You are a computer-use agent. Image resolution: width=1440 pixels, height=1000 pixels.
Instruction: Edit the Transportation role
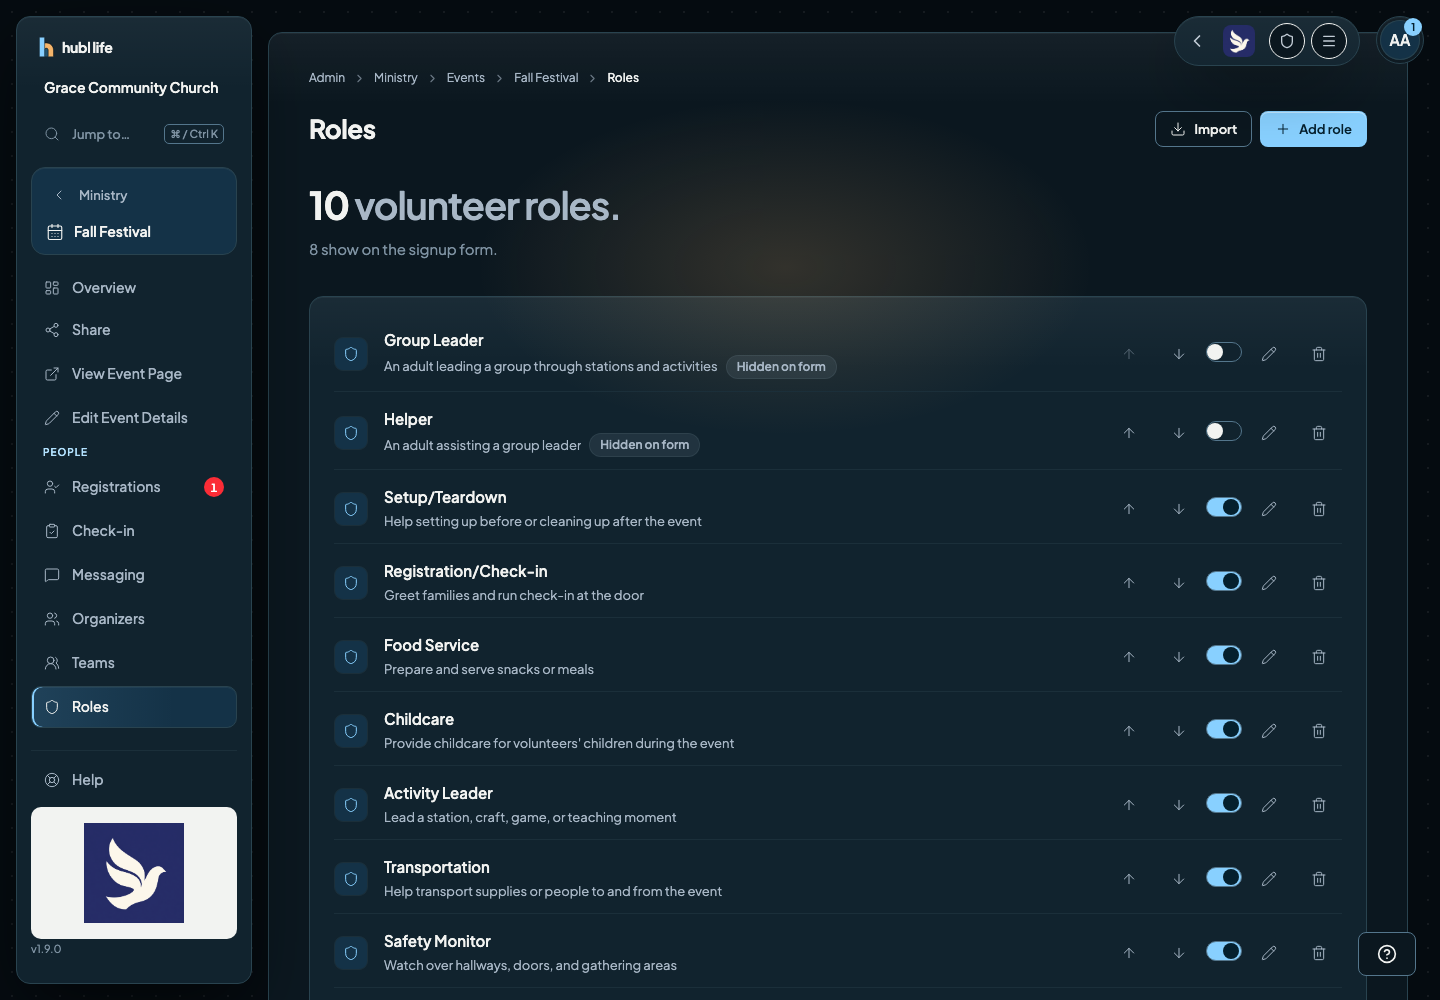tap(1269, 879)
